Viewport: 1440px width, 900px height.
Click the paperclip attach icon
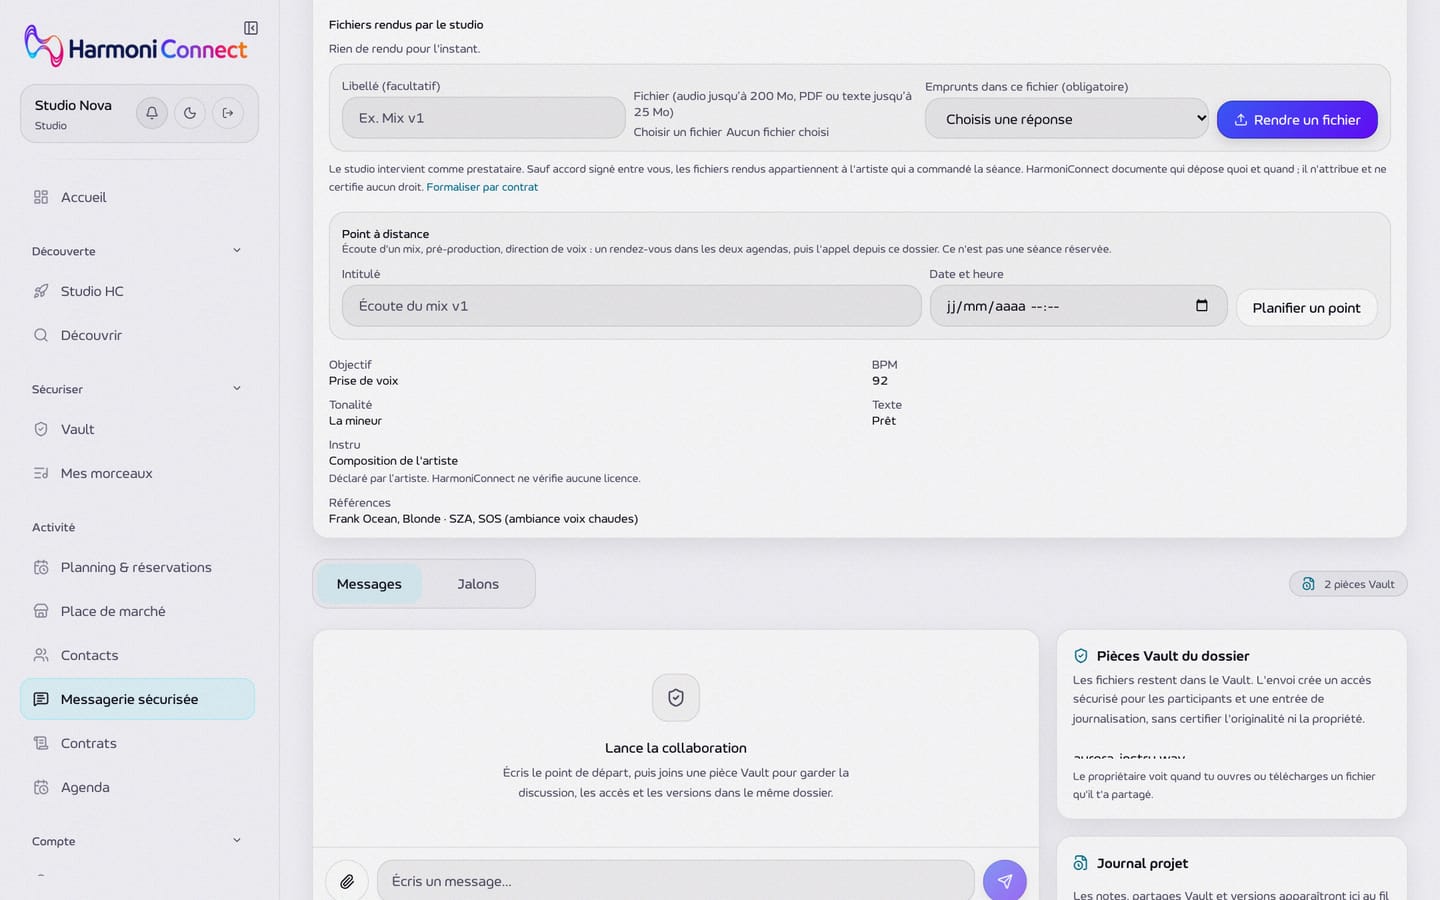(x=347, y=881)
